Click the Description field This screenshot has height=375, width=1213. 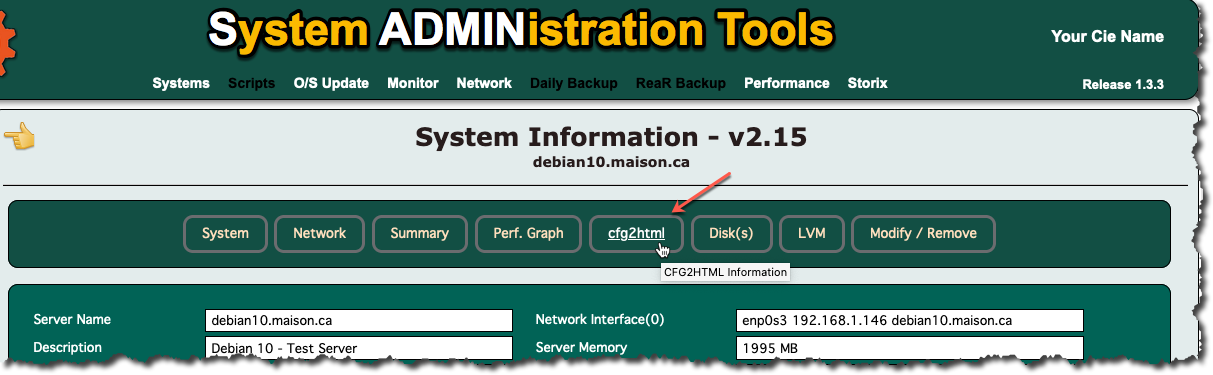pyautogui.click(x=358, y=348)
